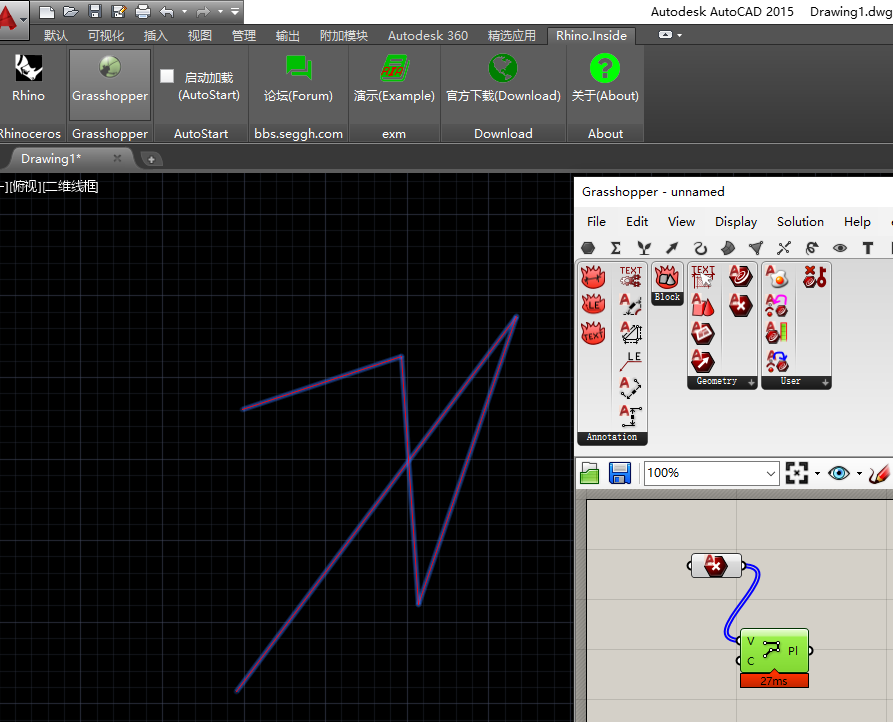Open the Display eye tab in Grasshopper
893x722 pixels.
(x=839, y=248)
